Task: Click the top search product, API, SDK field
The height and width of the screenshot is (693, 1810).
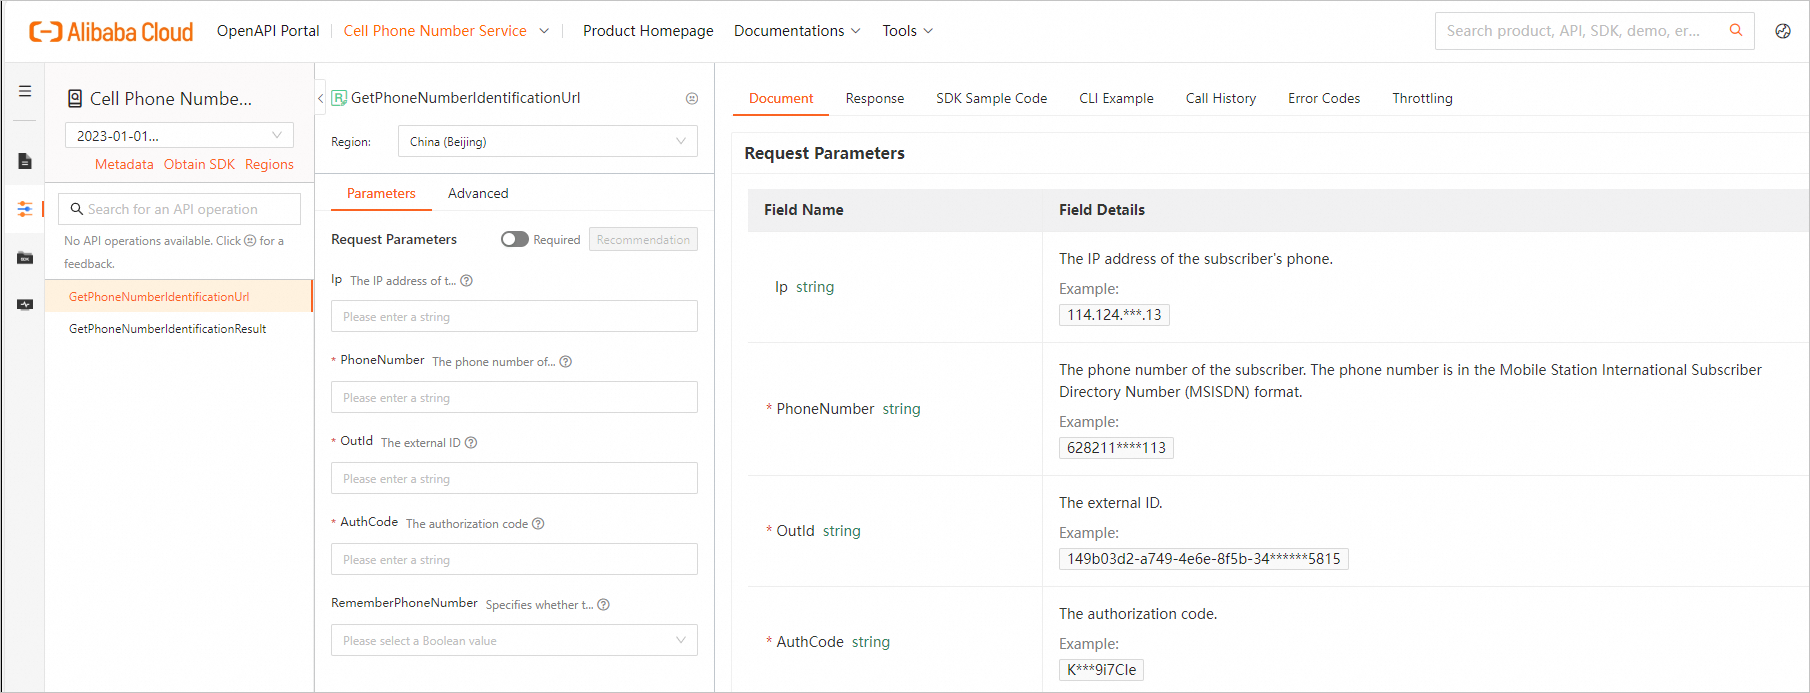Action: point(1594,31)
